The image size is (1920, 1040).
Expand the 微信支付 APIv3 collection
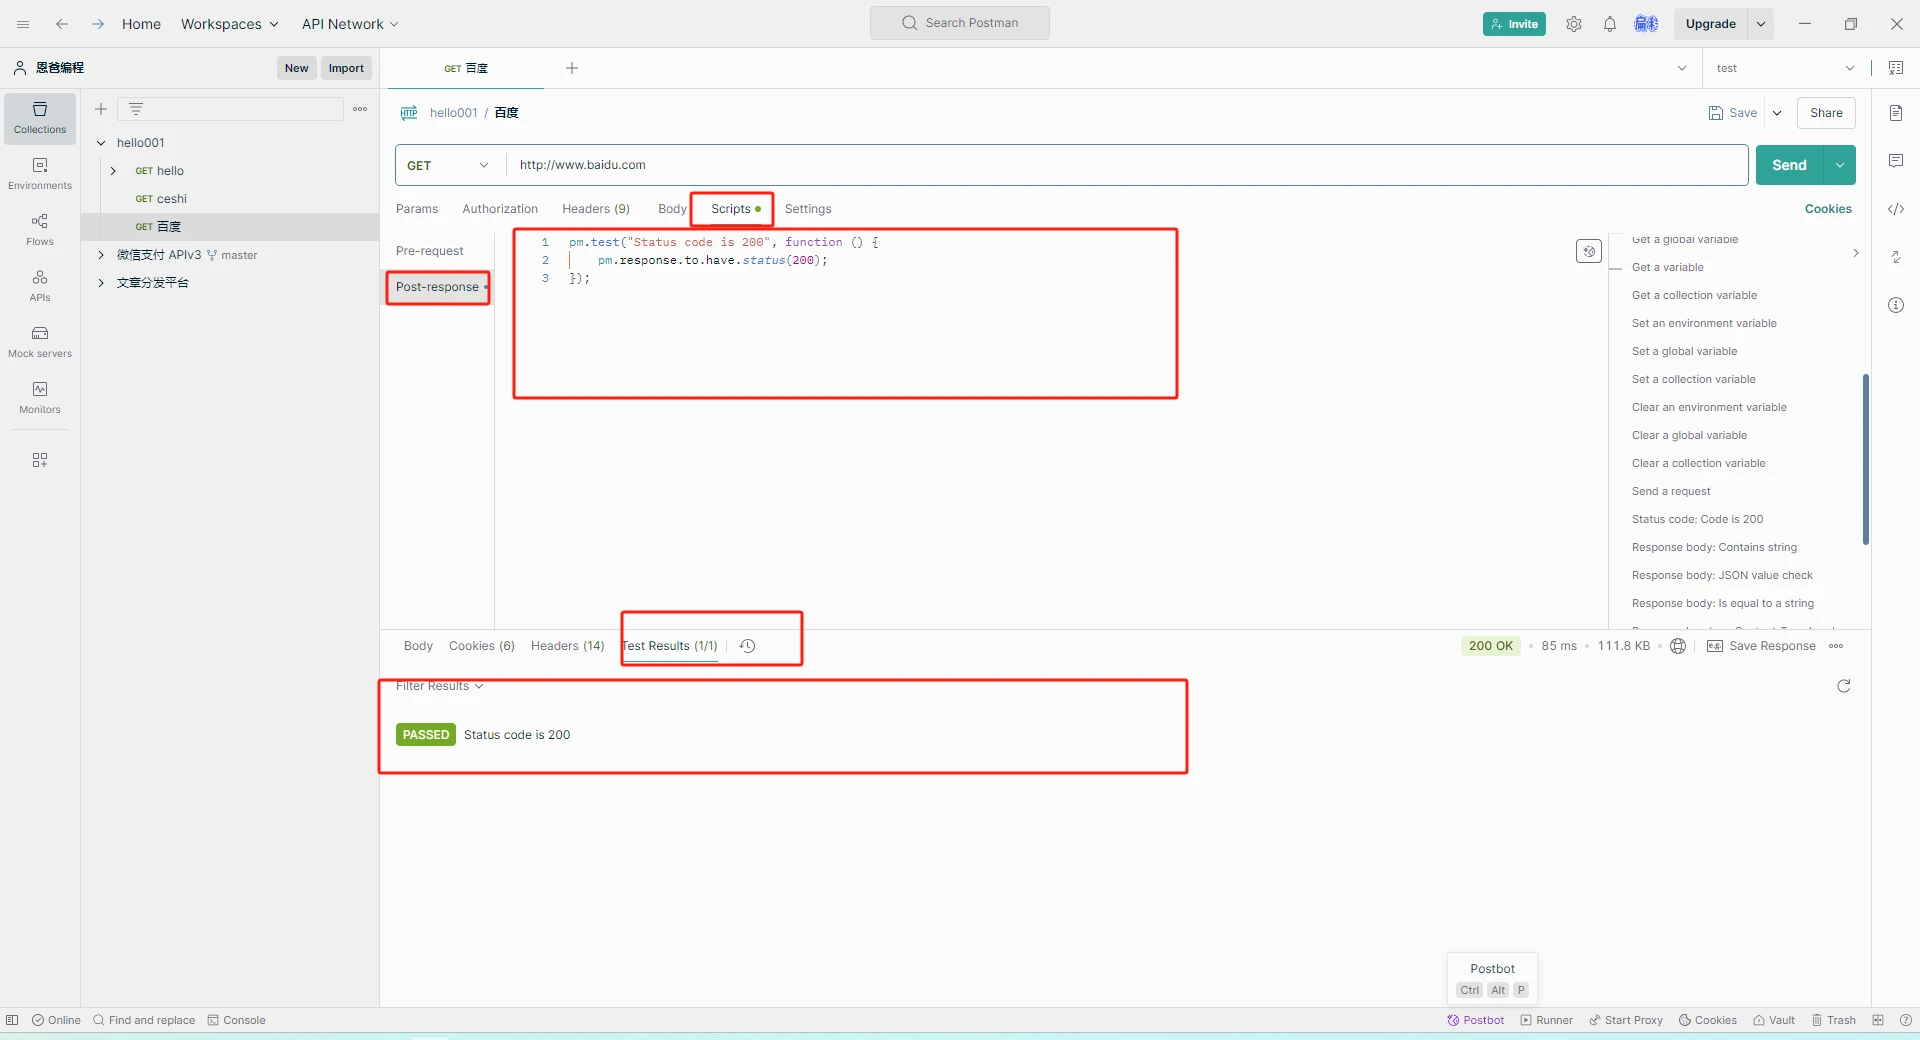click(x=101, y=255)
